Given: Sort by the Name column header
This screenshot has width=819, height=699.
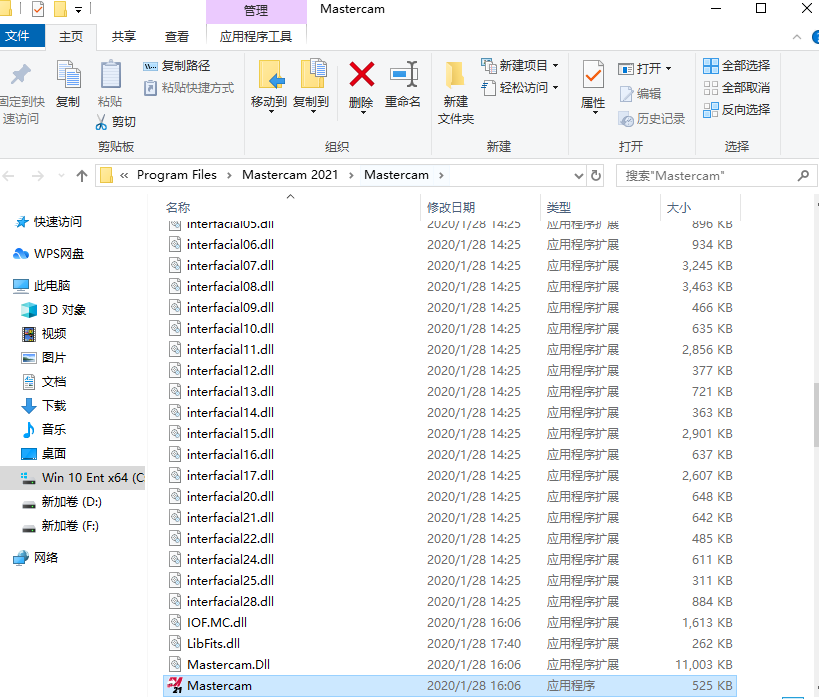Looking at the screenshot, I should pos(291,207).
